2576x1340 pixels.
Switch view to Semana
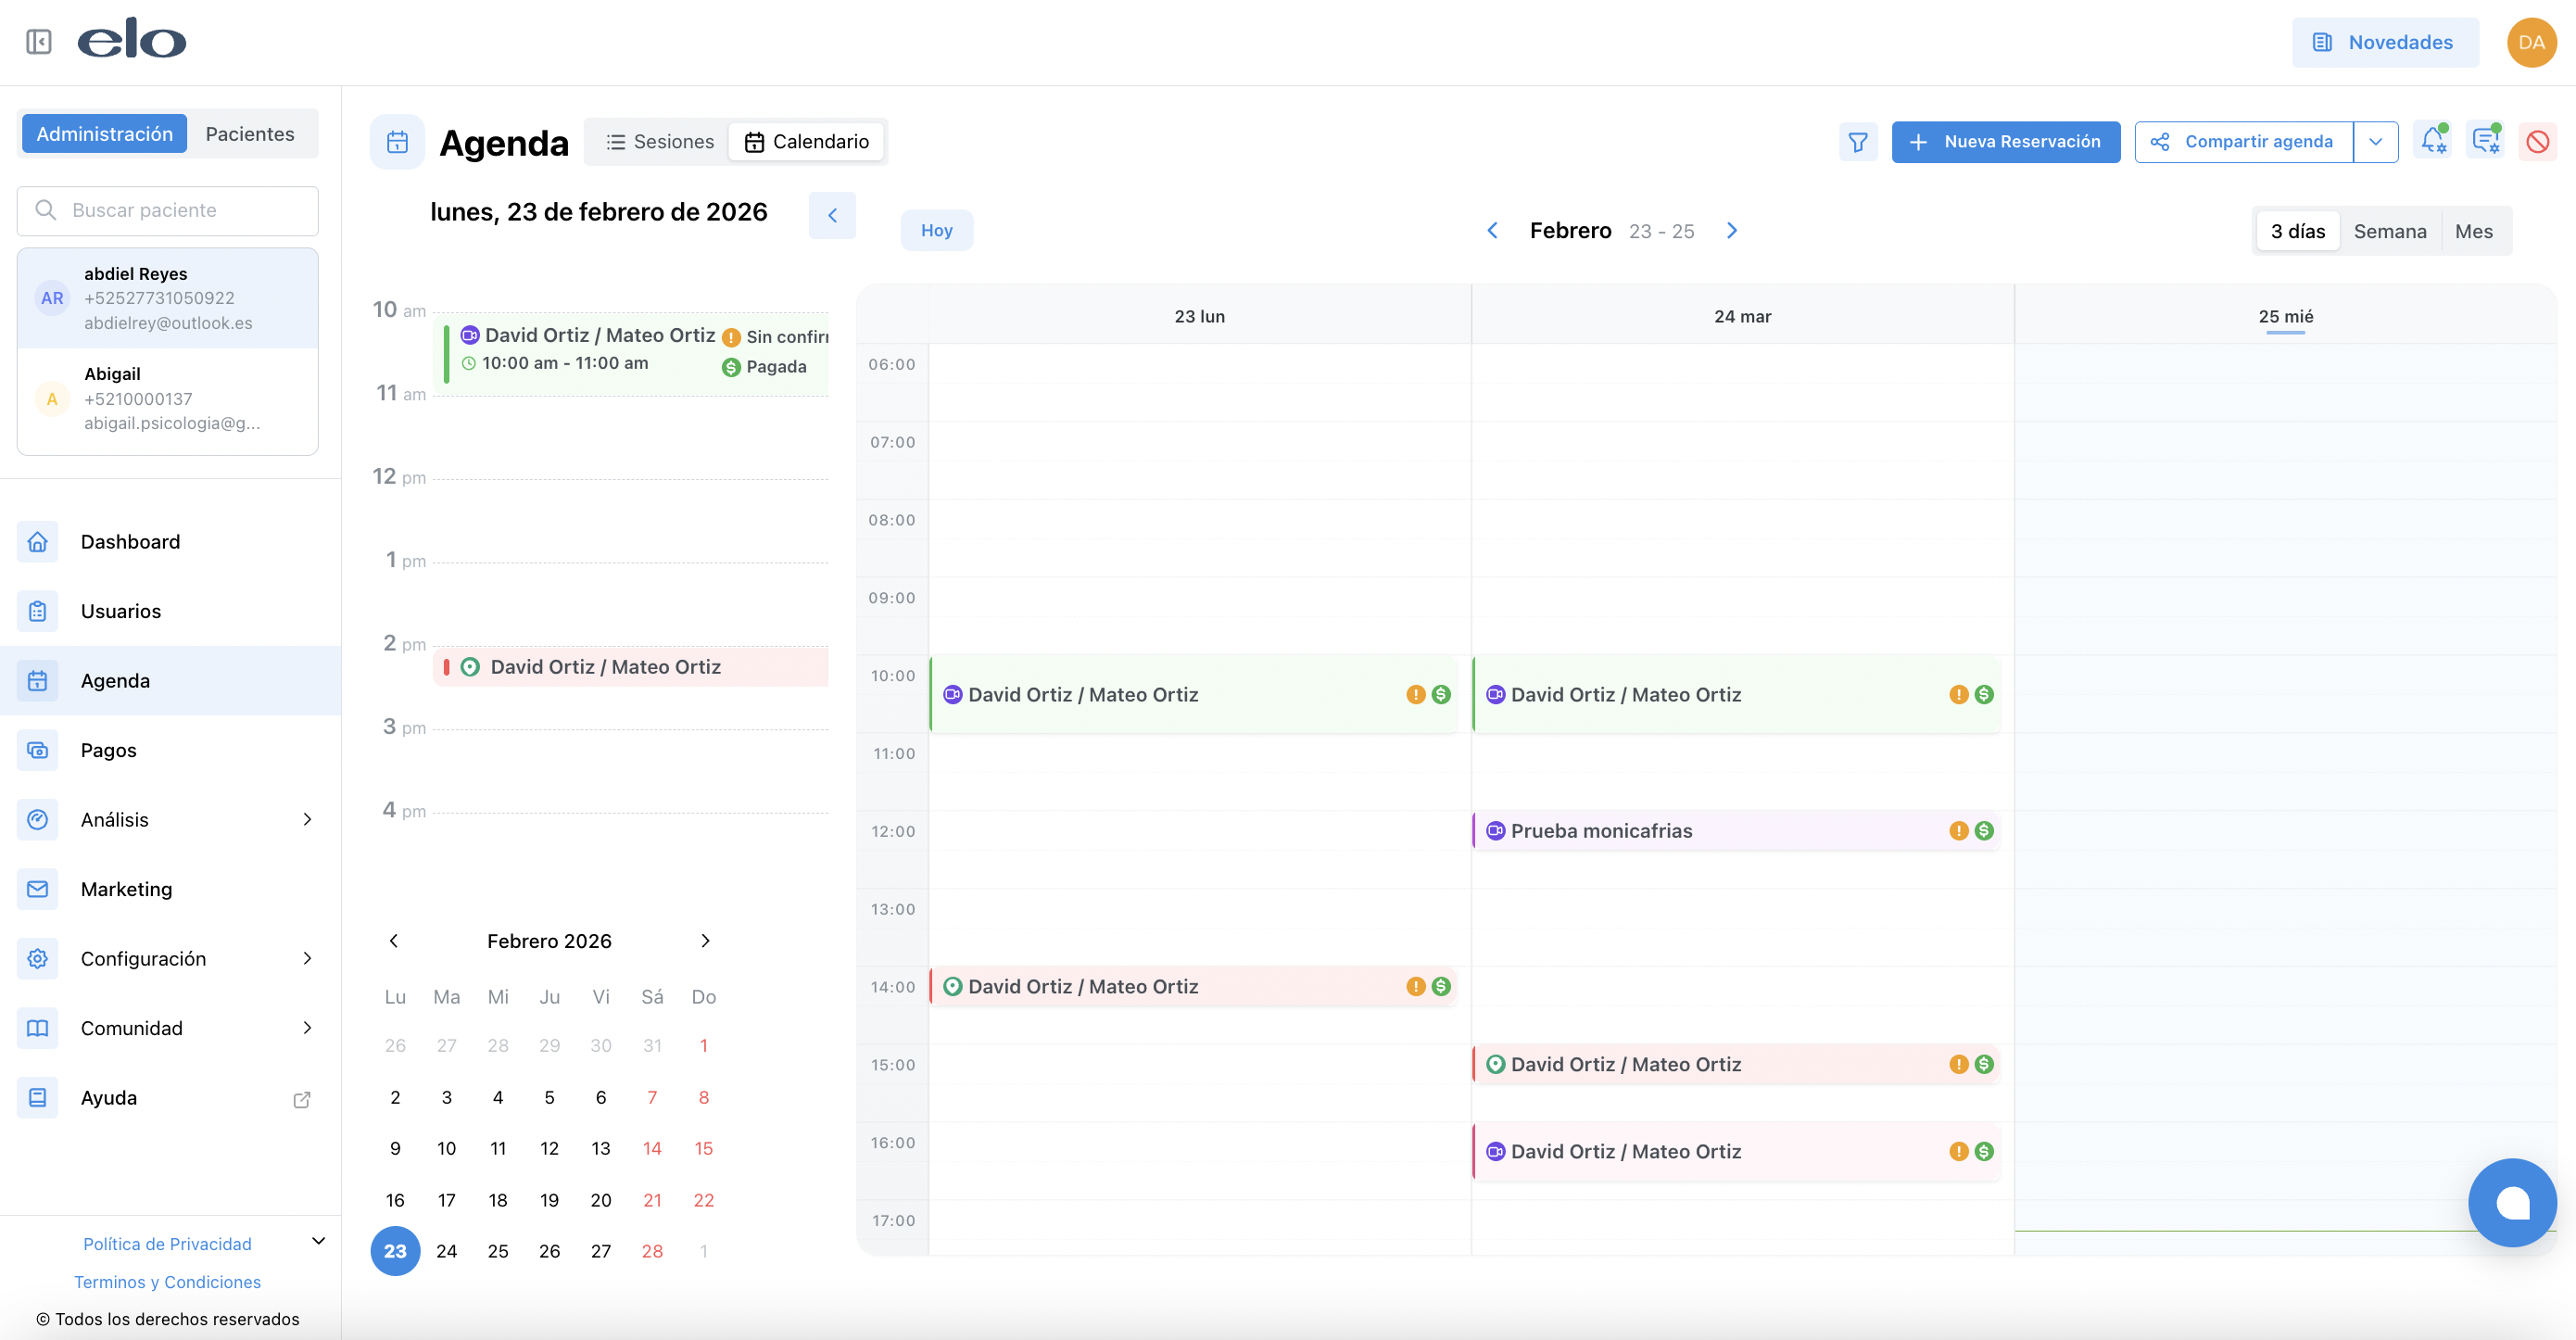(2389, 231)
